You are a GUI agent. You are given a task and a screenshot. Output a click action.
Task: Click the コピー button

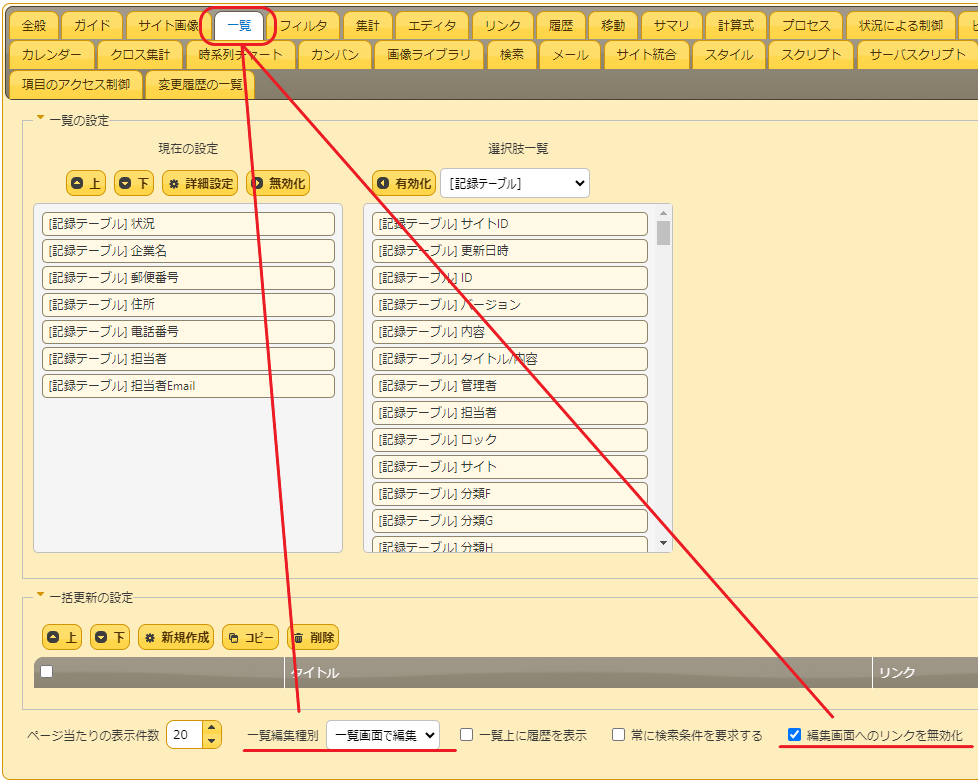tap(250, 637)
